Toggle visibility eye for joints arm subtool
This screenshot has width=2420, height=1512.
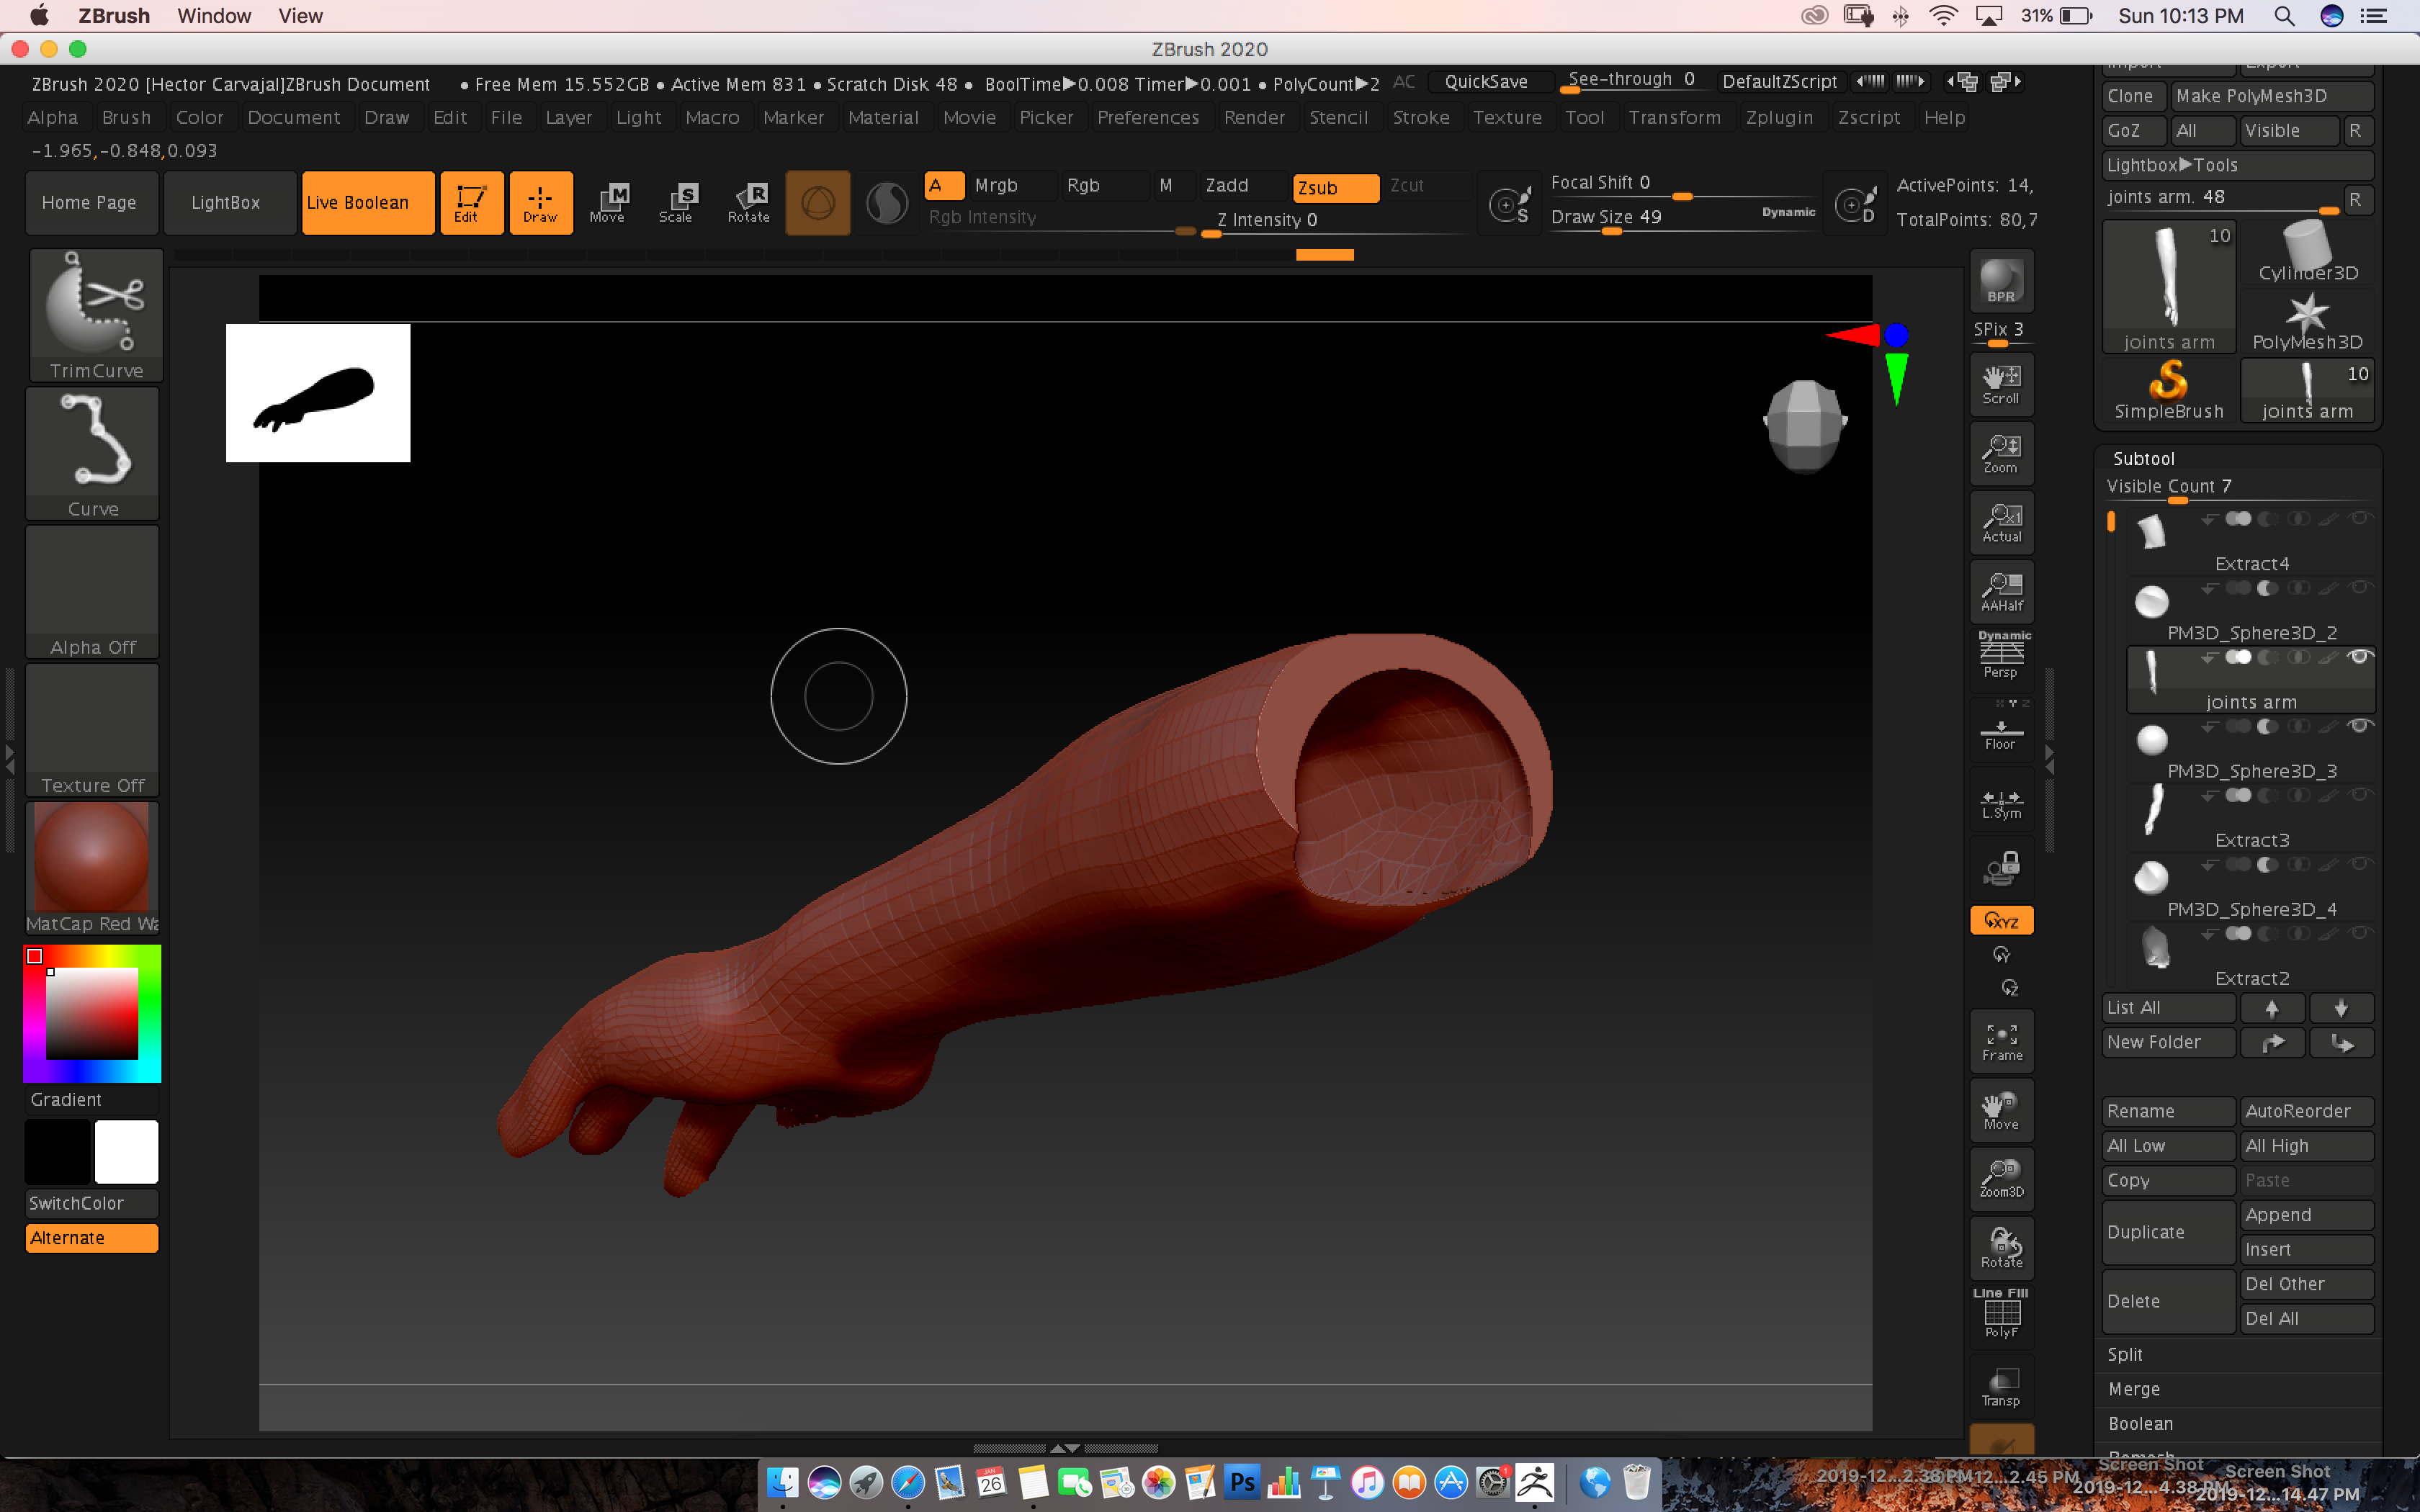2359,657
